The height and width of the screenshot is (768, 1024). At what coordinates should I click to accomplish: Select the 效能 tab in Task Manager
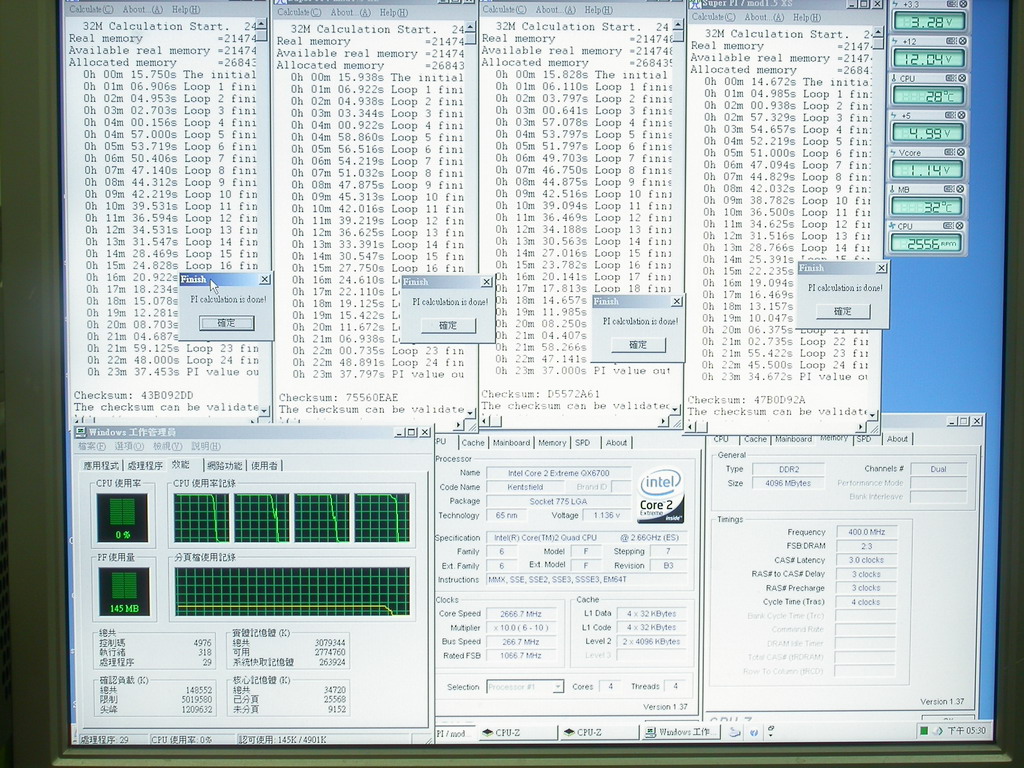181,464
